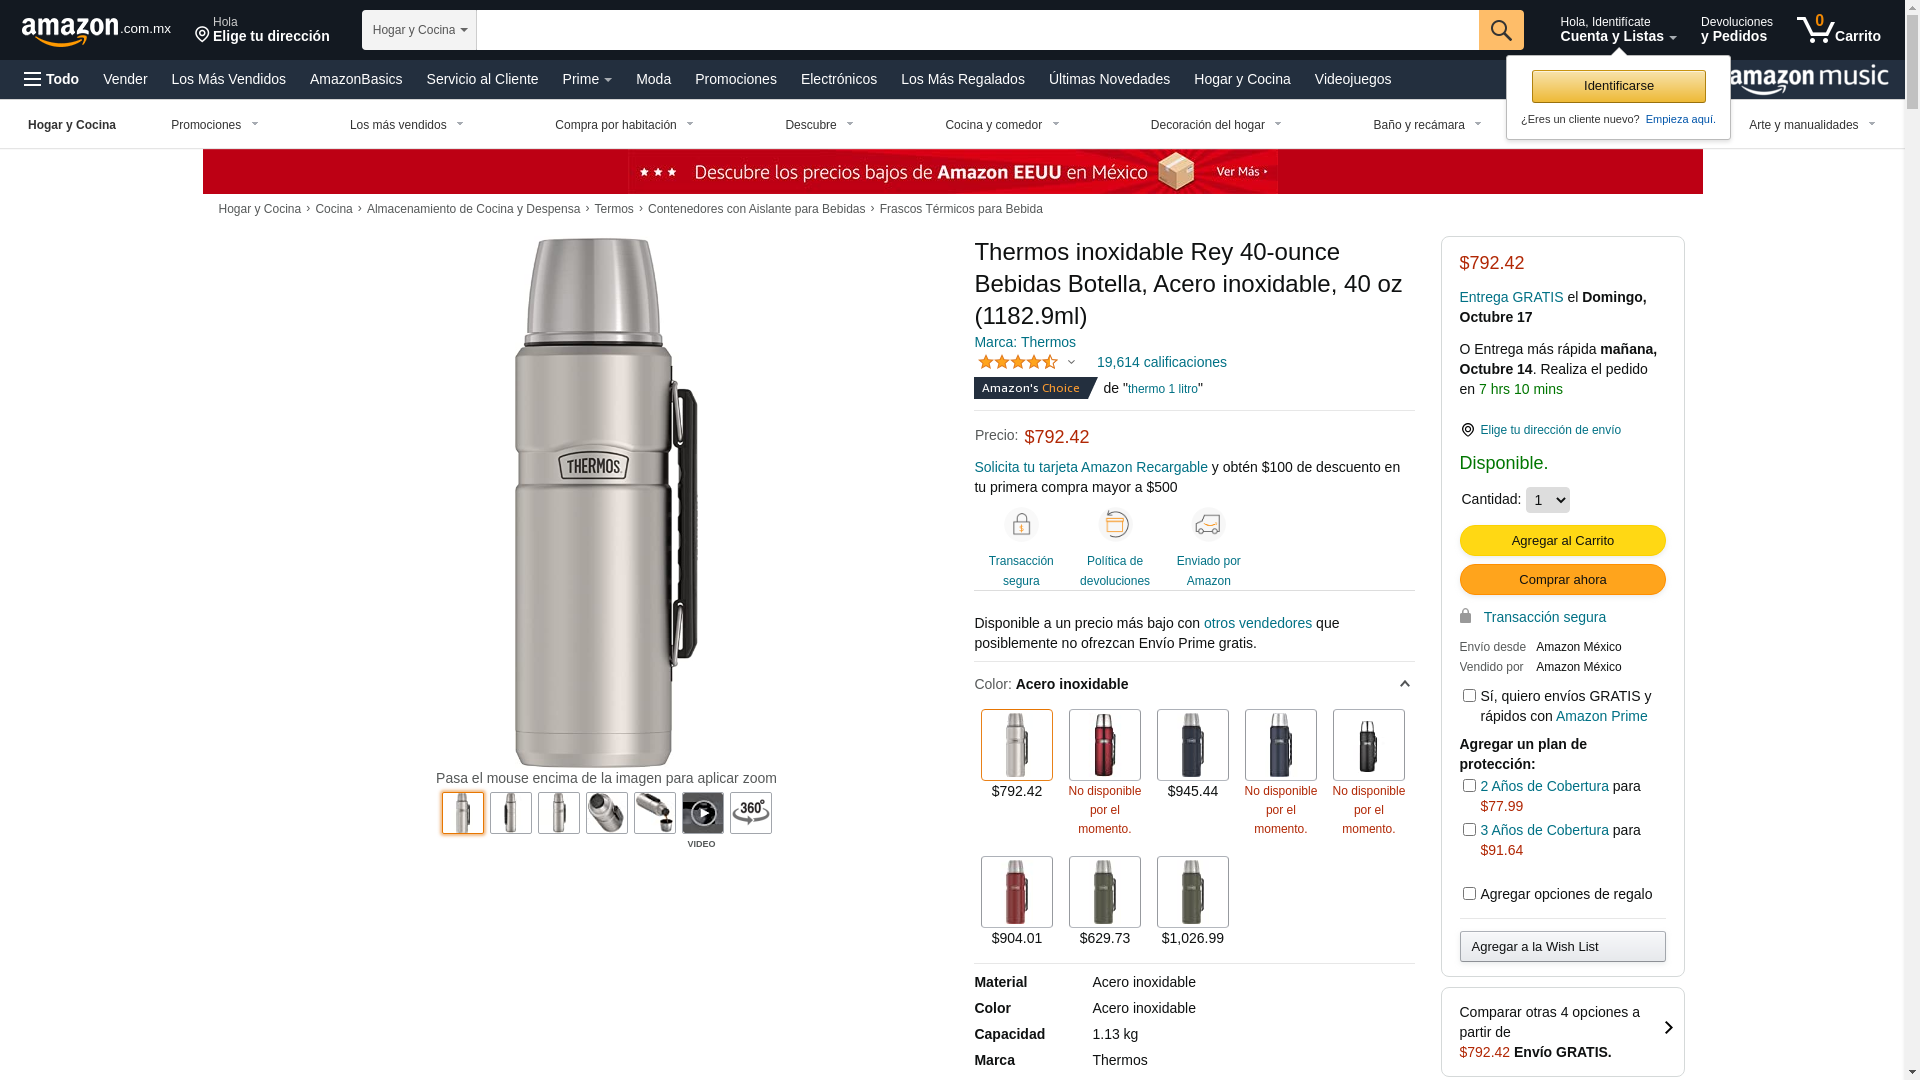
Task: Click the Enviado por Amazon truck icon
Action: coord(1208,525)
